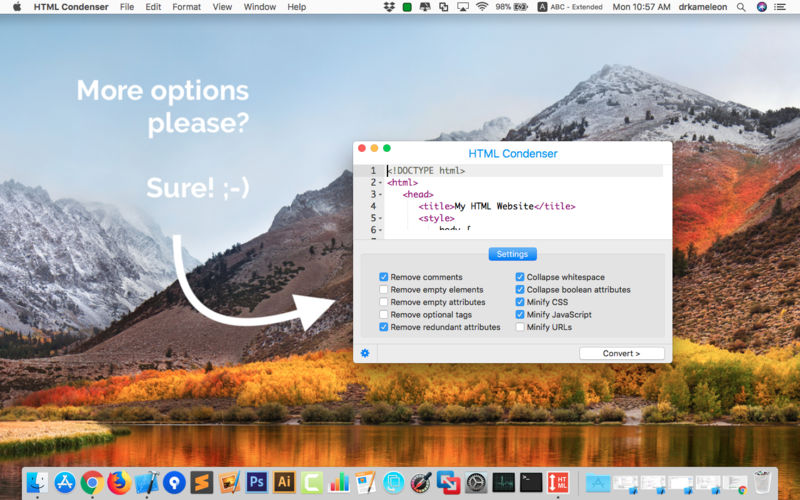
Task: Open the File menu
Action: coord(127,7)
